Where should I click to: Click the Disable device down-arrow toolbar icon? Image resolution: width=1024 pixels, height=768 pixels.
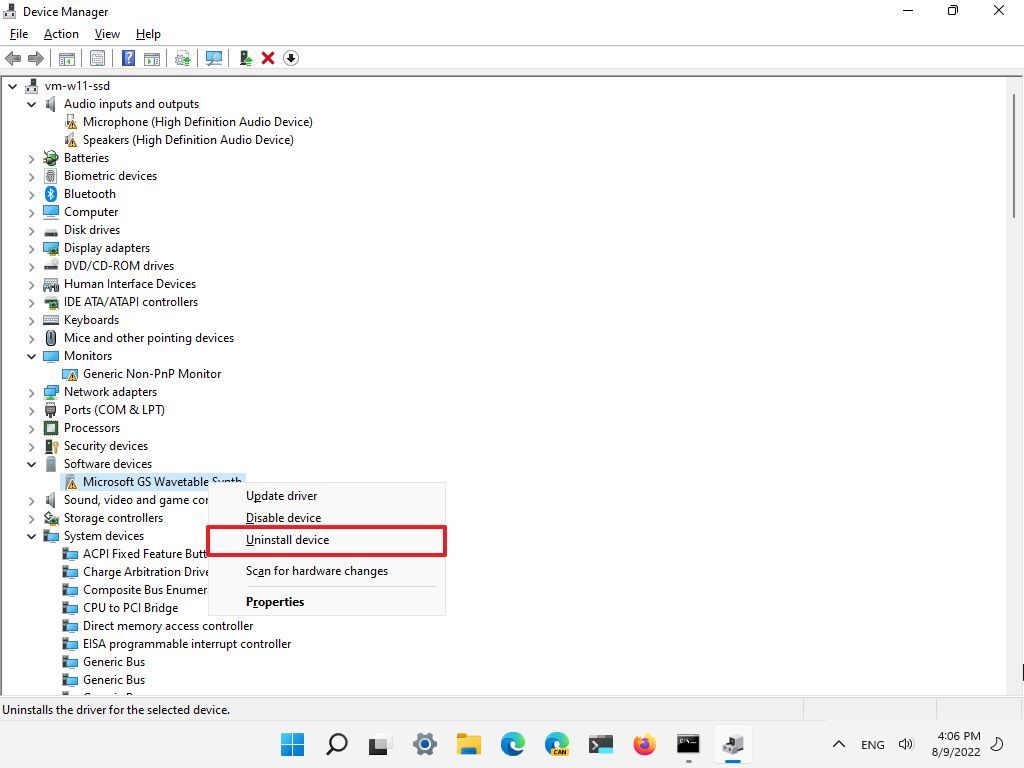(x=291, y=58)
